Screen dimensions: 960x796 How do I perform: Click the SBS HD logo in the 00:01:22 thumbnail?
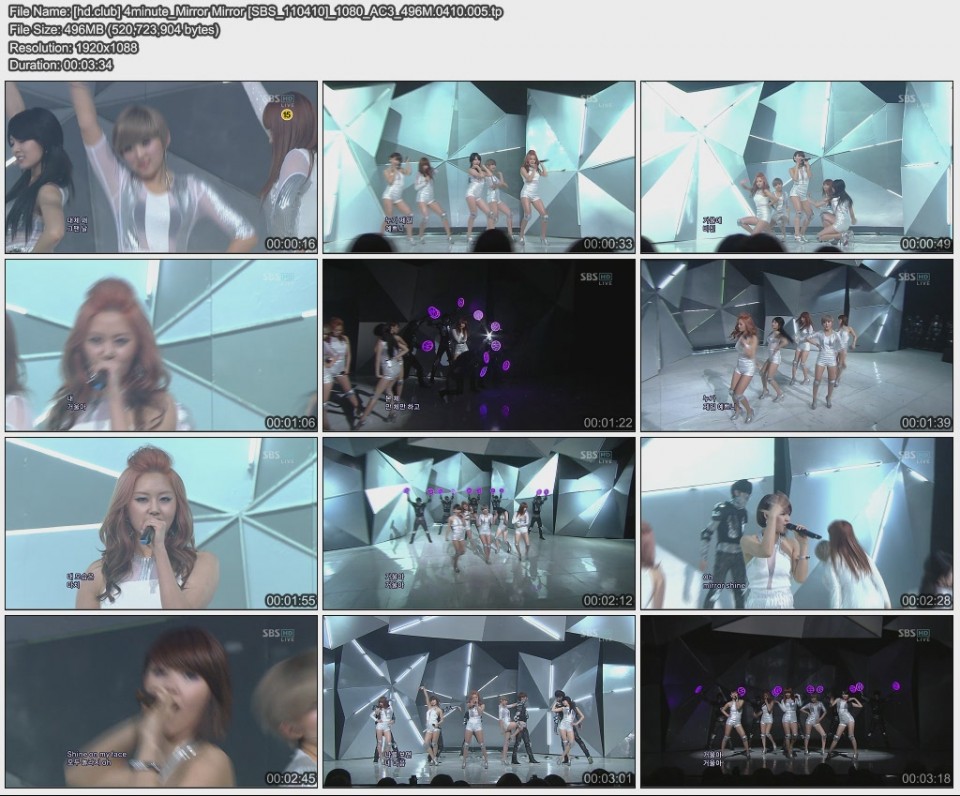pyautogui.click(x=598, y=275)
